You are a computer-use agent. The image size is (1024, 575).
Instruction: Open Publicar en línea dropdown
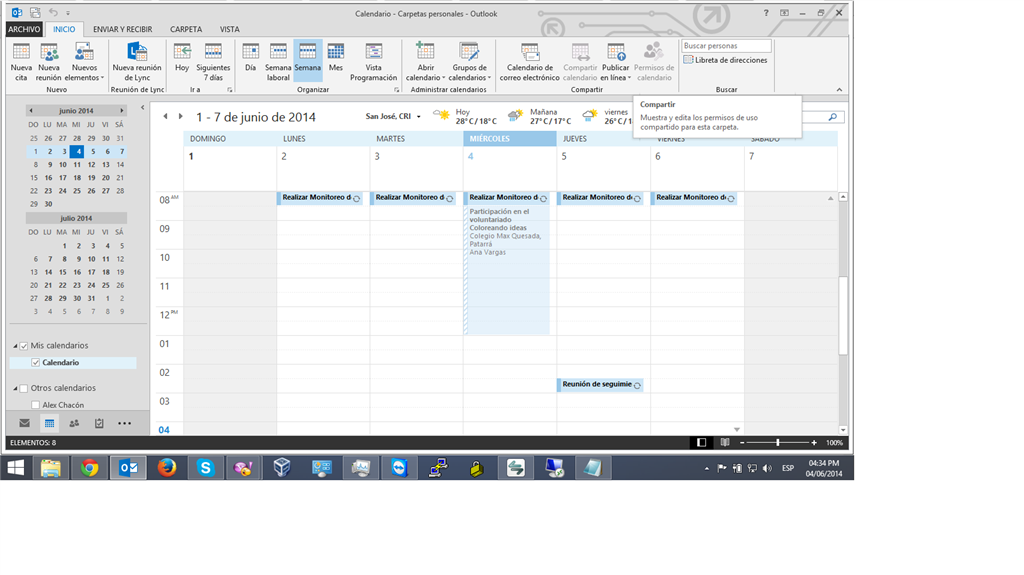pyautogui.click(x=615, y=62)
